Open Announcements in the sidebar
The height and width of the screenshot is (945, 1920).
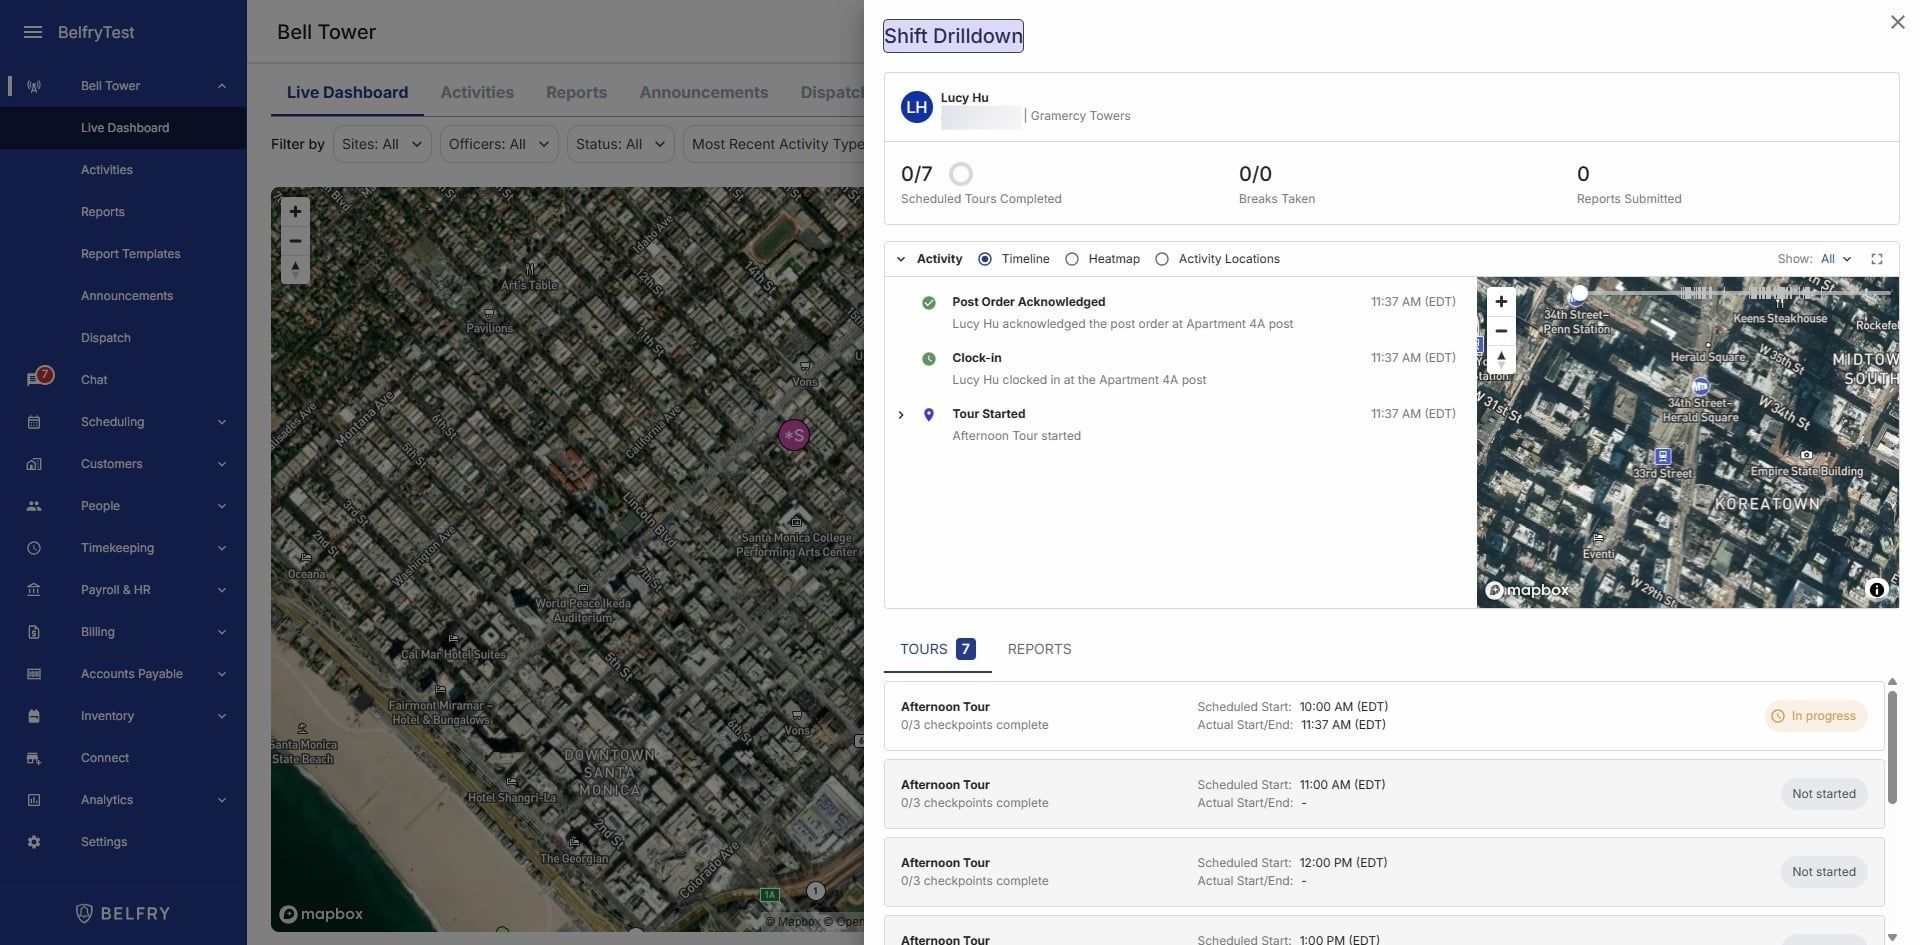pos(127,296)
